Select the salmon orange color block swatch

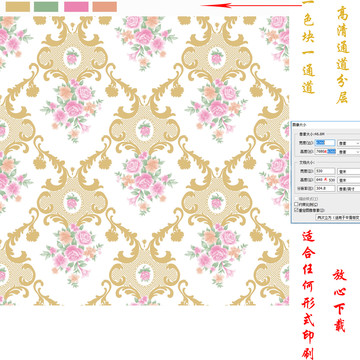coord(105,7)
